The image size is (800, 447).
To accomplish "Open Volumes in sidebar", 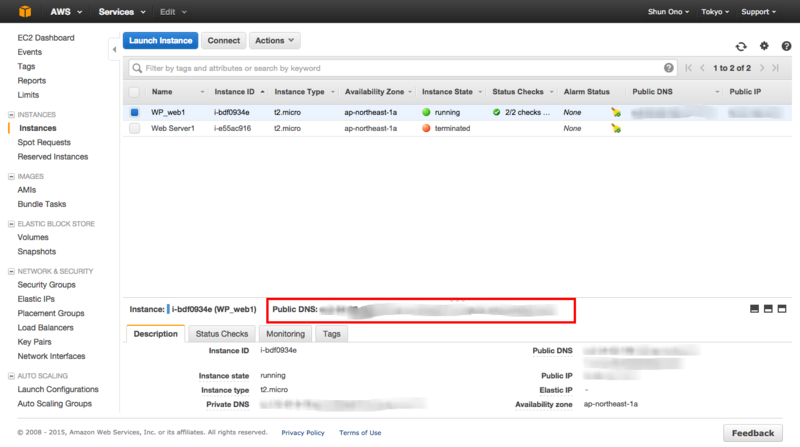I will (x=33, y=237).
